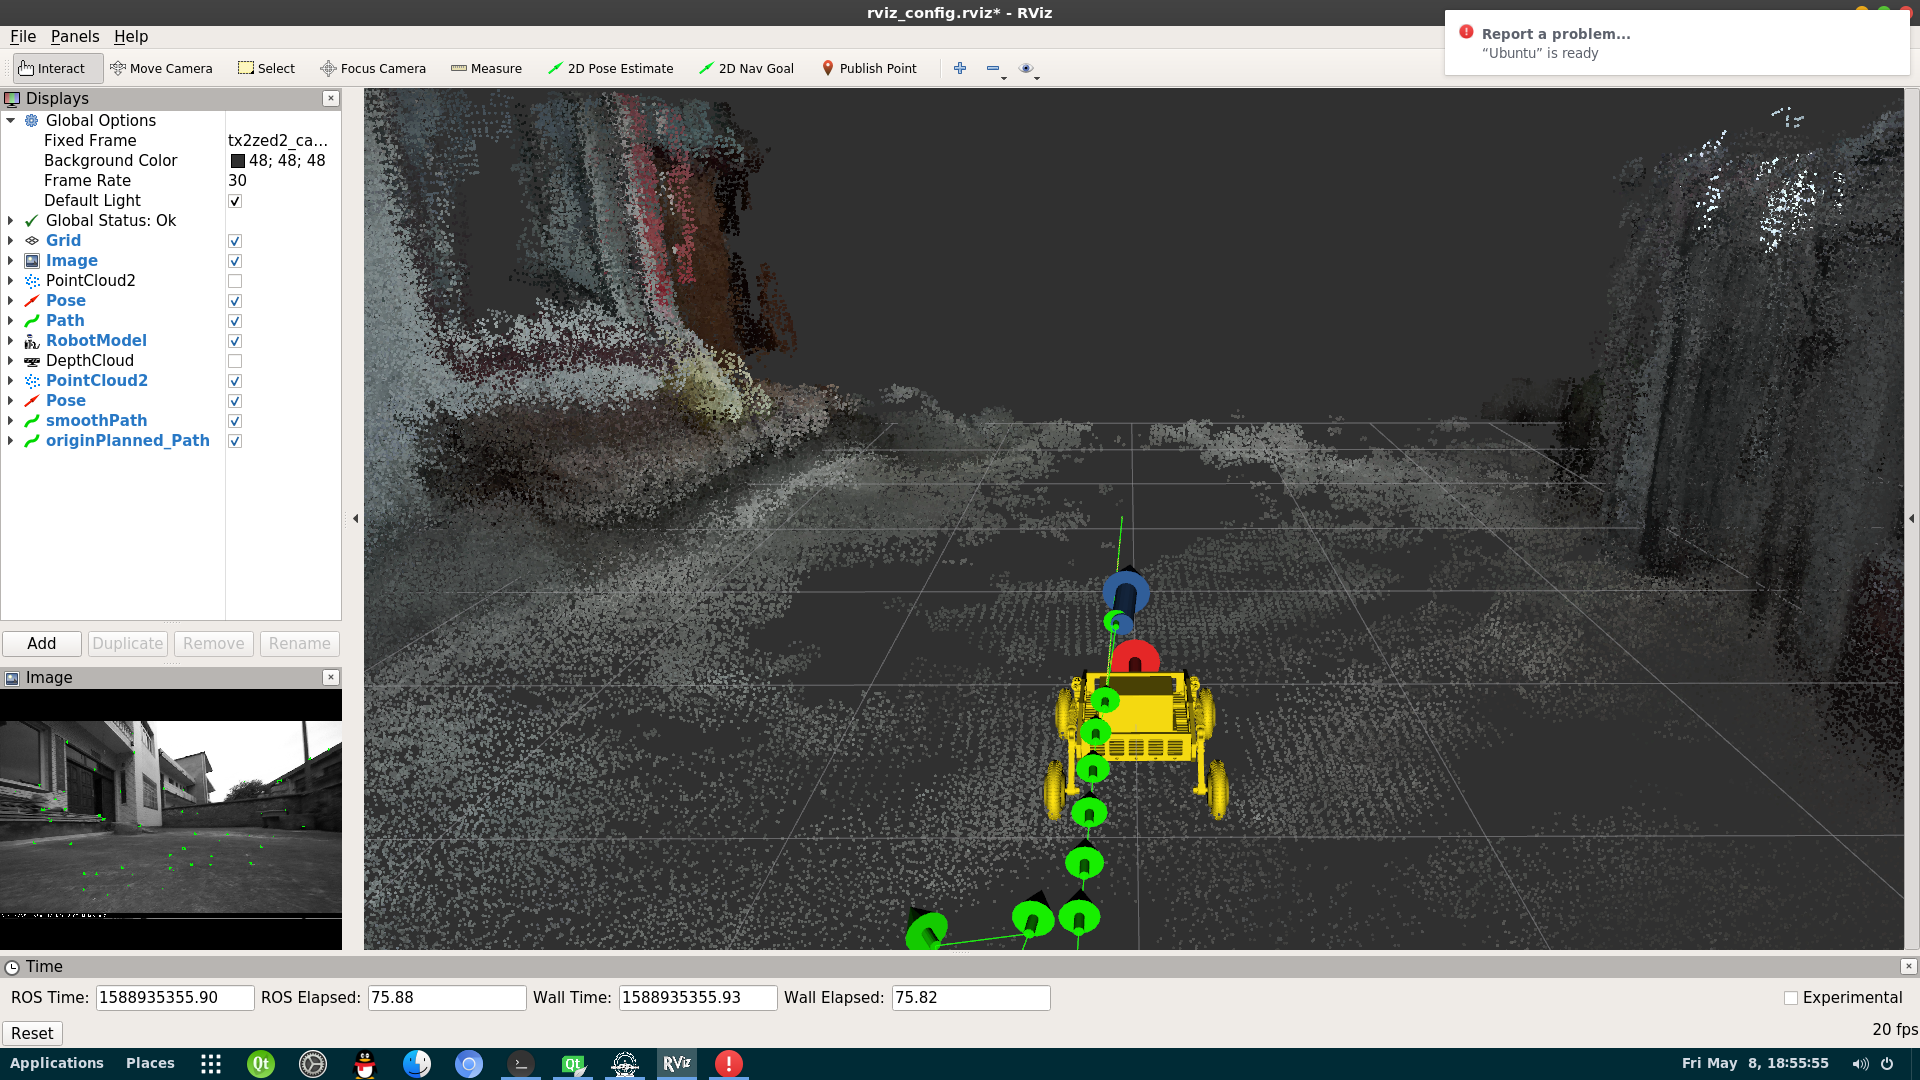Open the Applications menu
Screen dimensions: 1920x1080
click(57, 1063)
